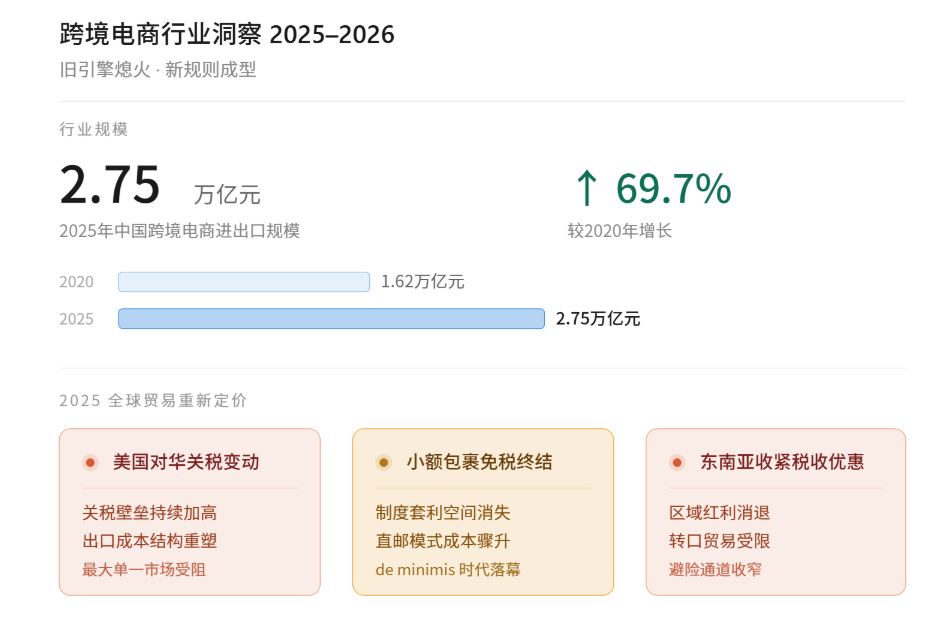Click the 行业规模 section heading
The image size is (951, 618).
pyautogui.click(x=93, y=129)
